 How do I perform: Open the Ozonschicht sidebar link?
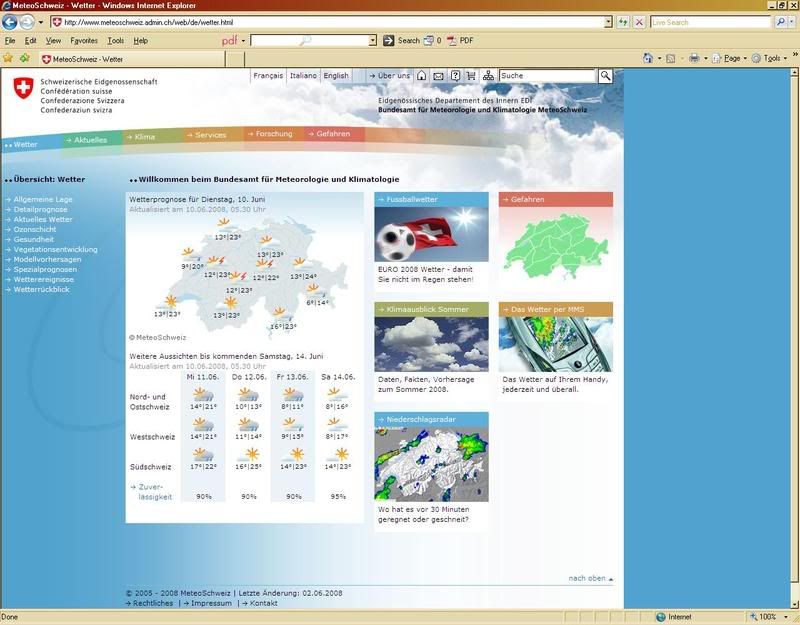pos(35,230)
